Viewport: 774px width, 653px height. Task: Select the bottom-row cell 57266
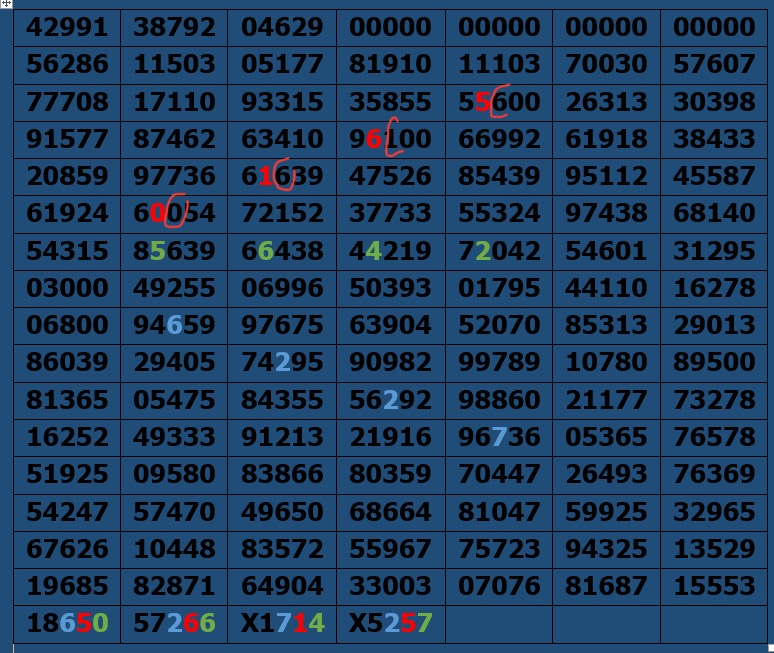[x=174, y=623]
